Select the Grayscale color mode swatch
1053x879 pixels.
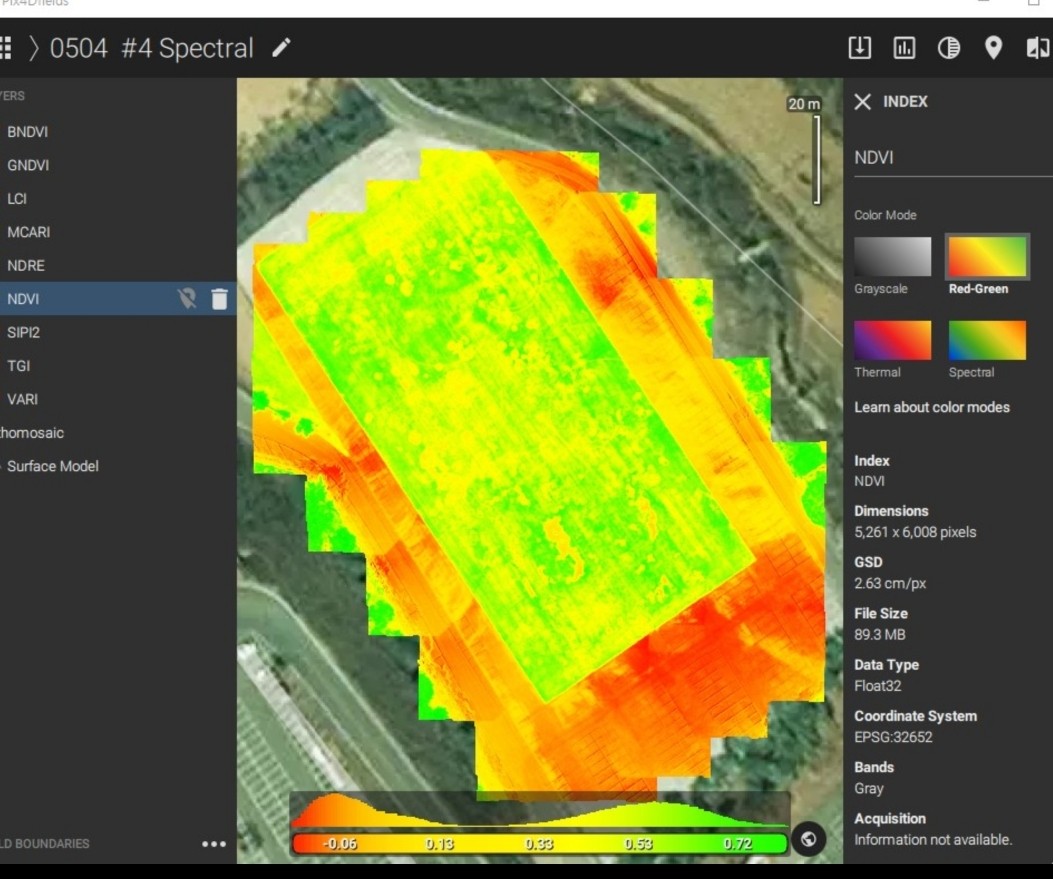[x=892, y=256]
